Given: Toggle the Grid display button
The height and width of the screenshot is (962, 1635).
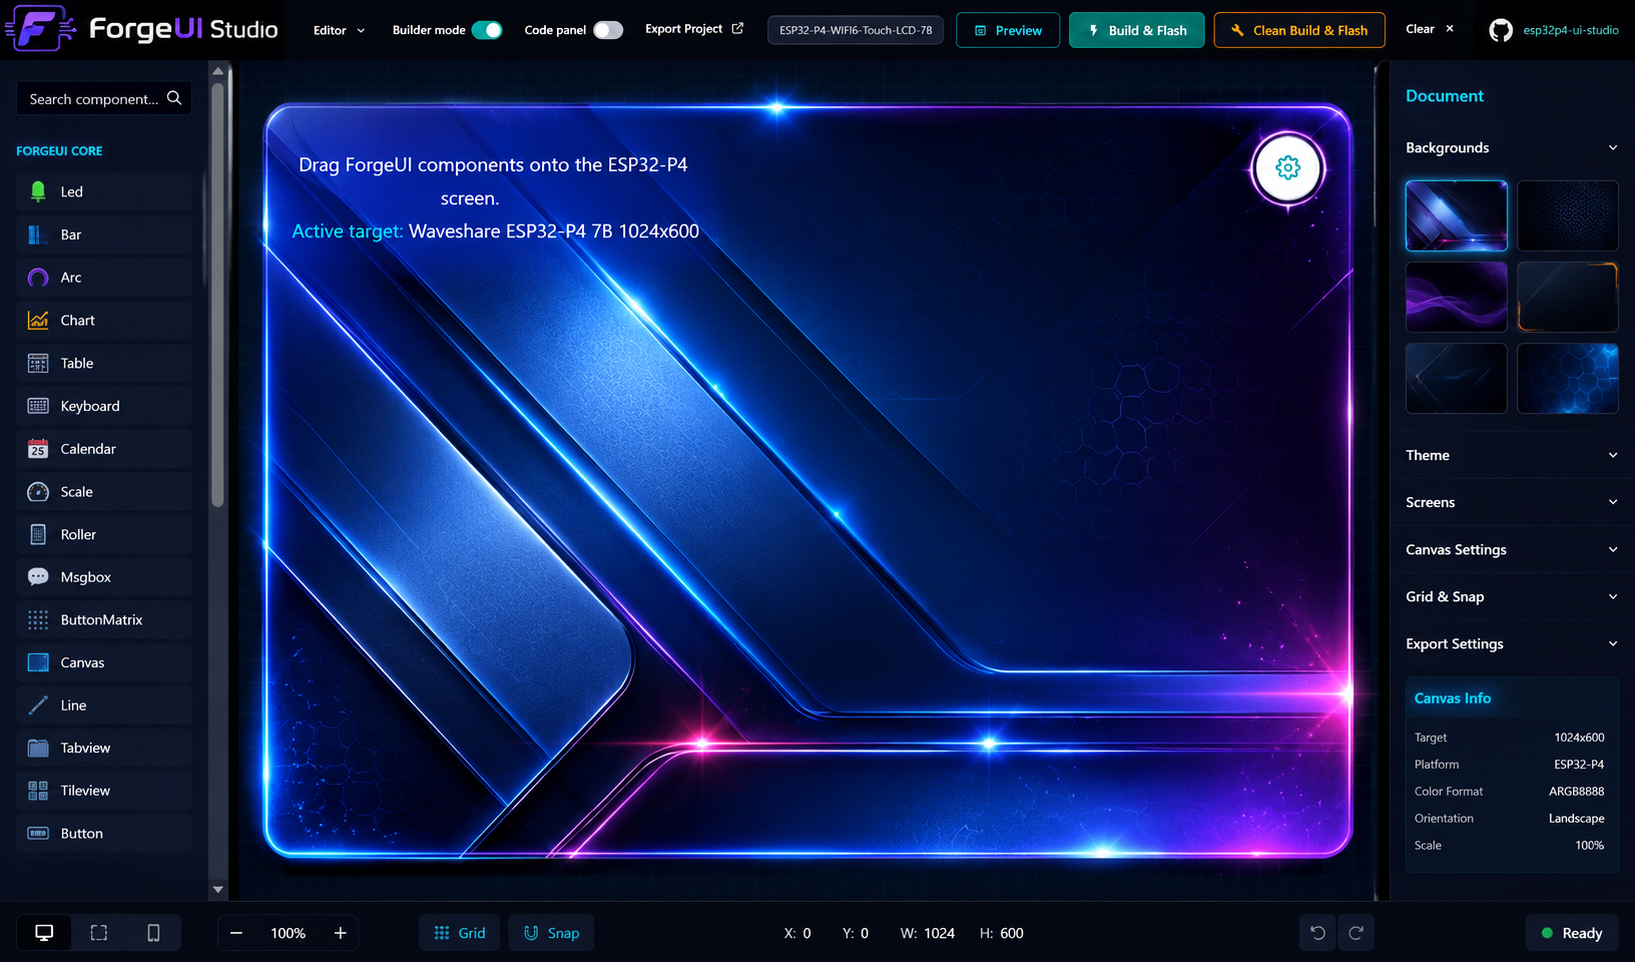Looking at the screenshot, I should click(460, 933).
